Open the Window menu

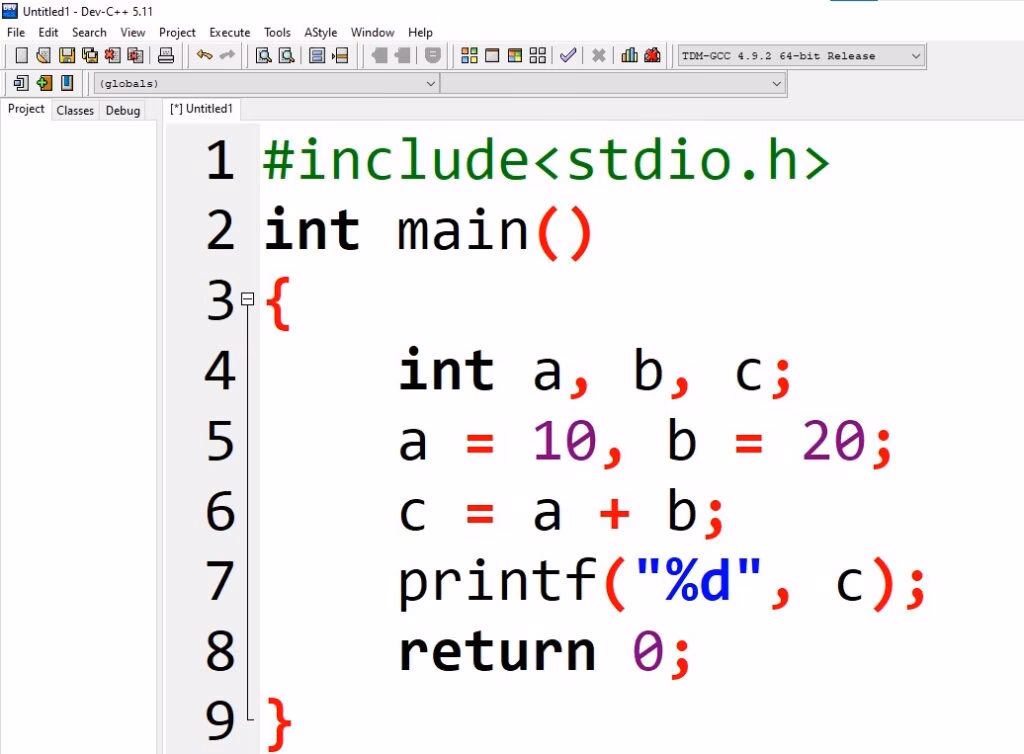coord(372,32)
